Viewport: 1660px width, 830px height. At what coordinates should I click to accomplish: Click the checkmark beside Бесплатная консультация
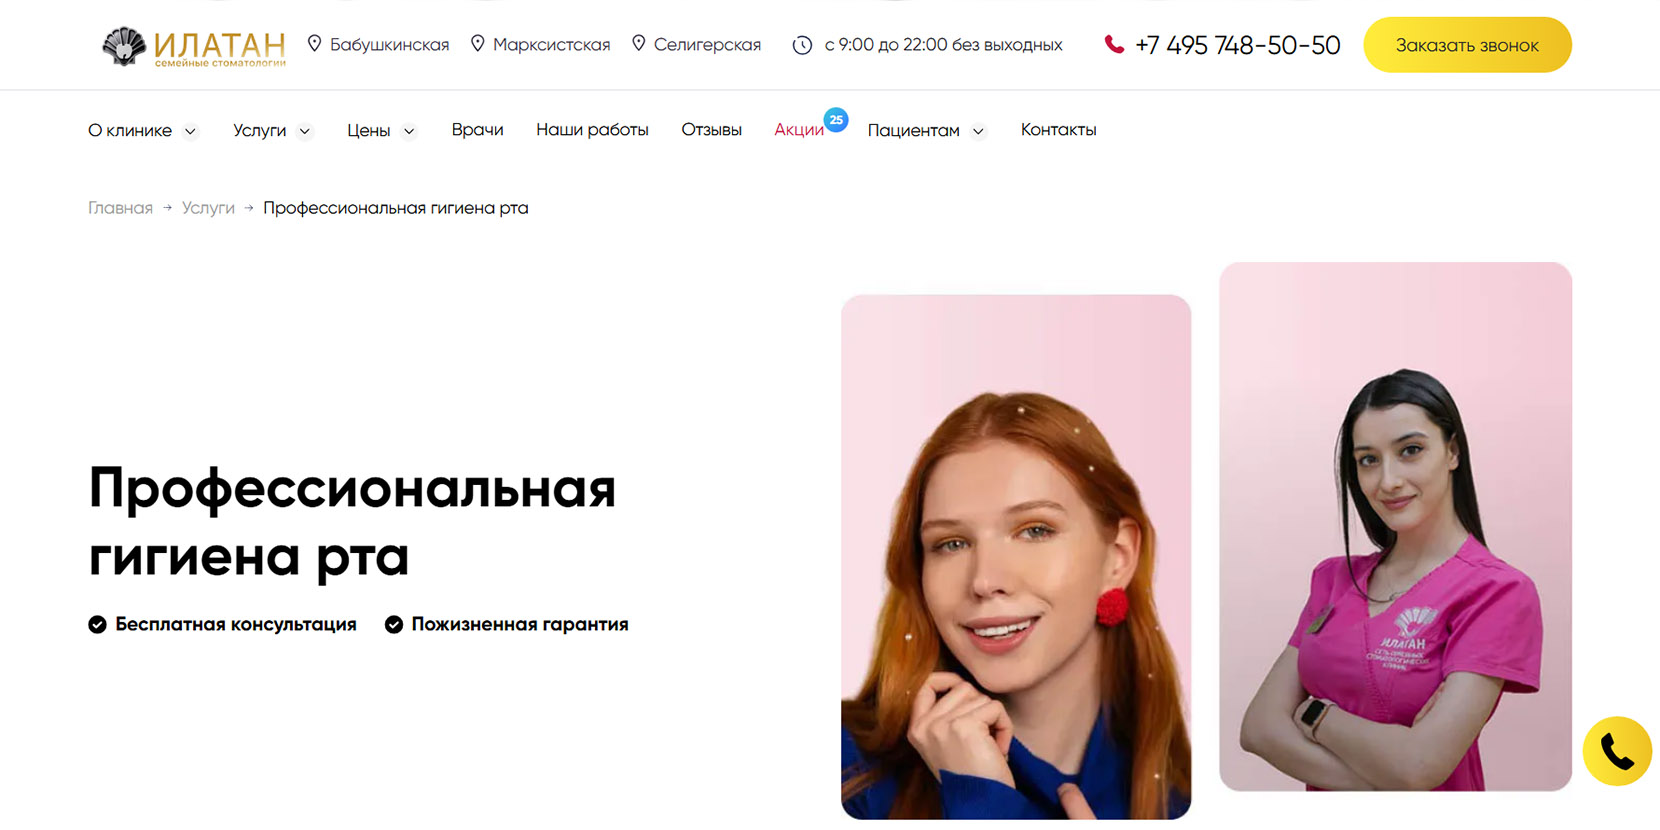(x=97, y=625)
